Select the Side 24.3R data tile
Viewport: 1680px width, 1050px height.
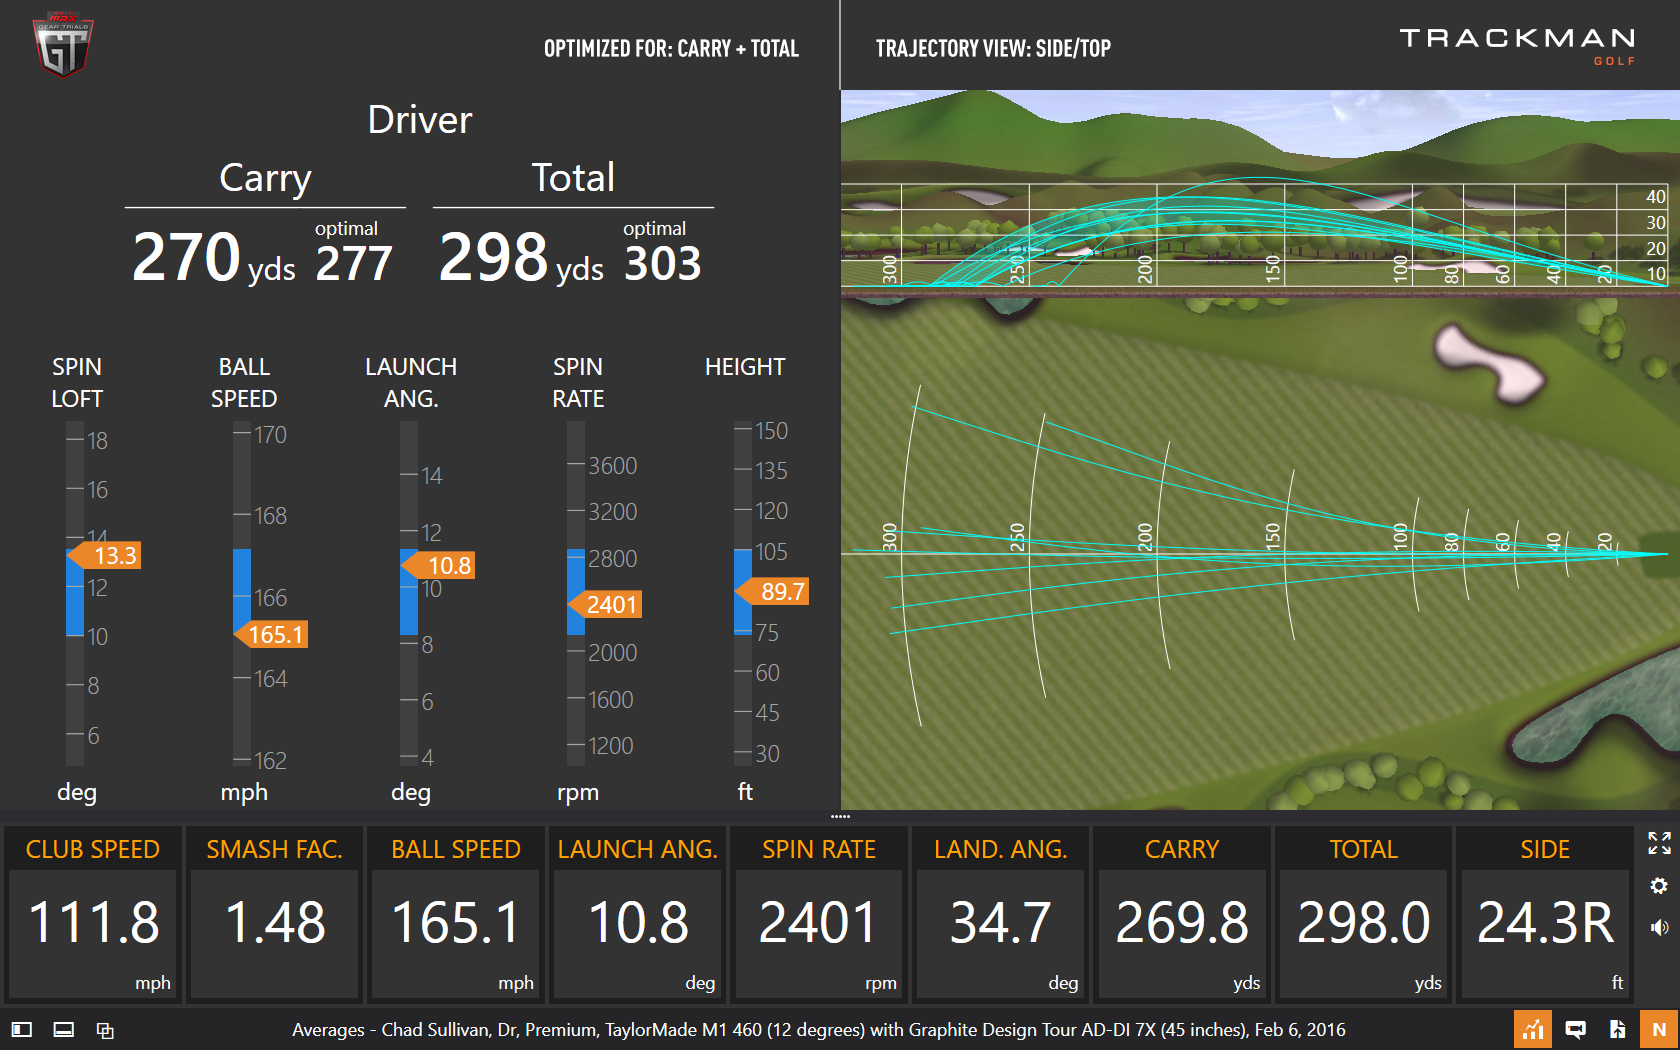[1544, 913]
